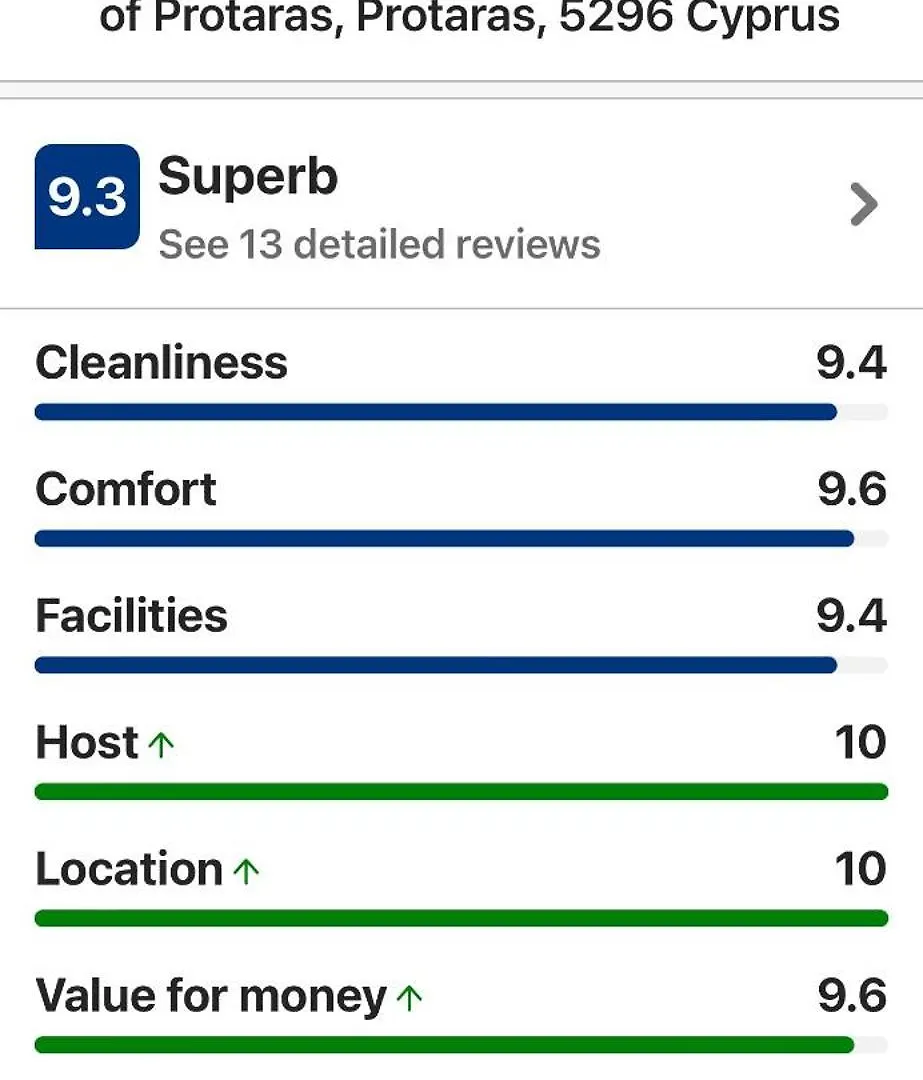
Task: Click the Comfort score of 9.6
Action: tap(852, 489)
